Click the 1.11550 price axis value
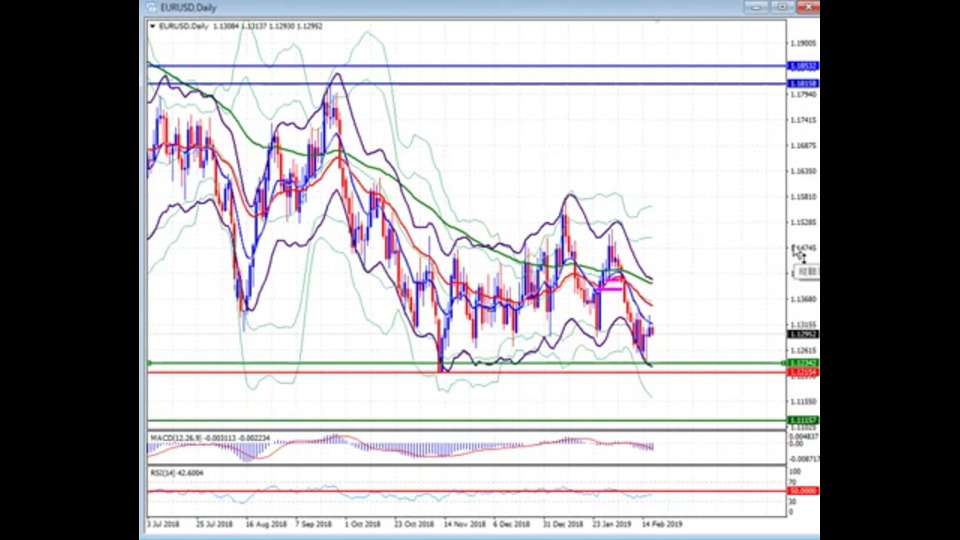The height and width of the screenshot is (540, 960). click(x=803, y=402)
